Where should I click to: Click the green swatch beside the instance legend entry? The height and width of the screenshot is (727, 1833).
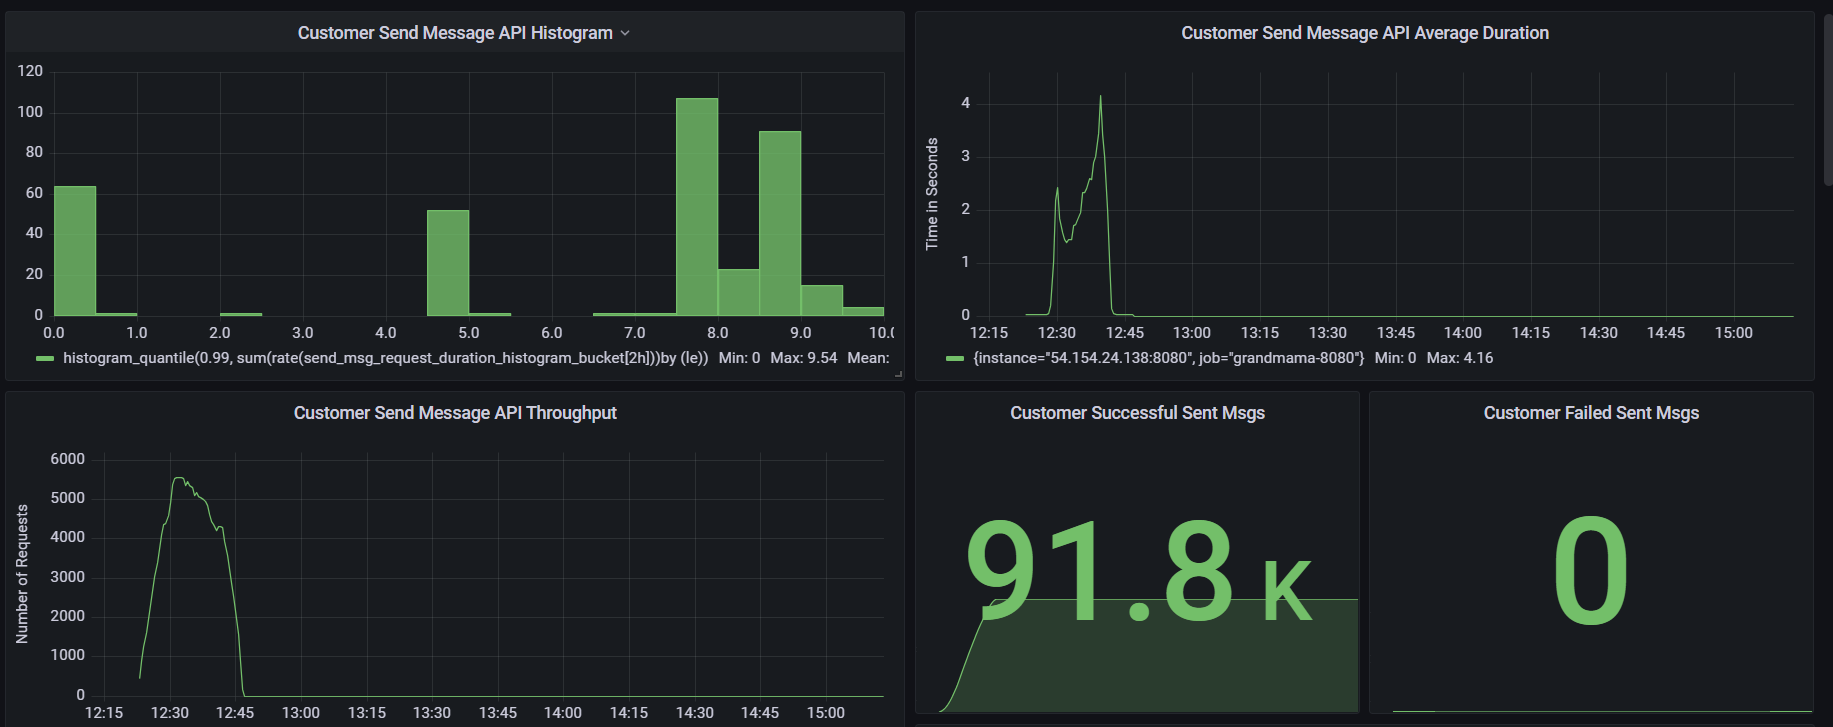(x=955, y=359)
